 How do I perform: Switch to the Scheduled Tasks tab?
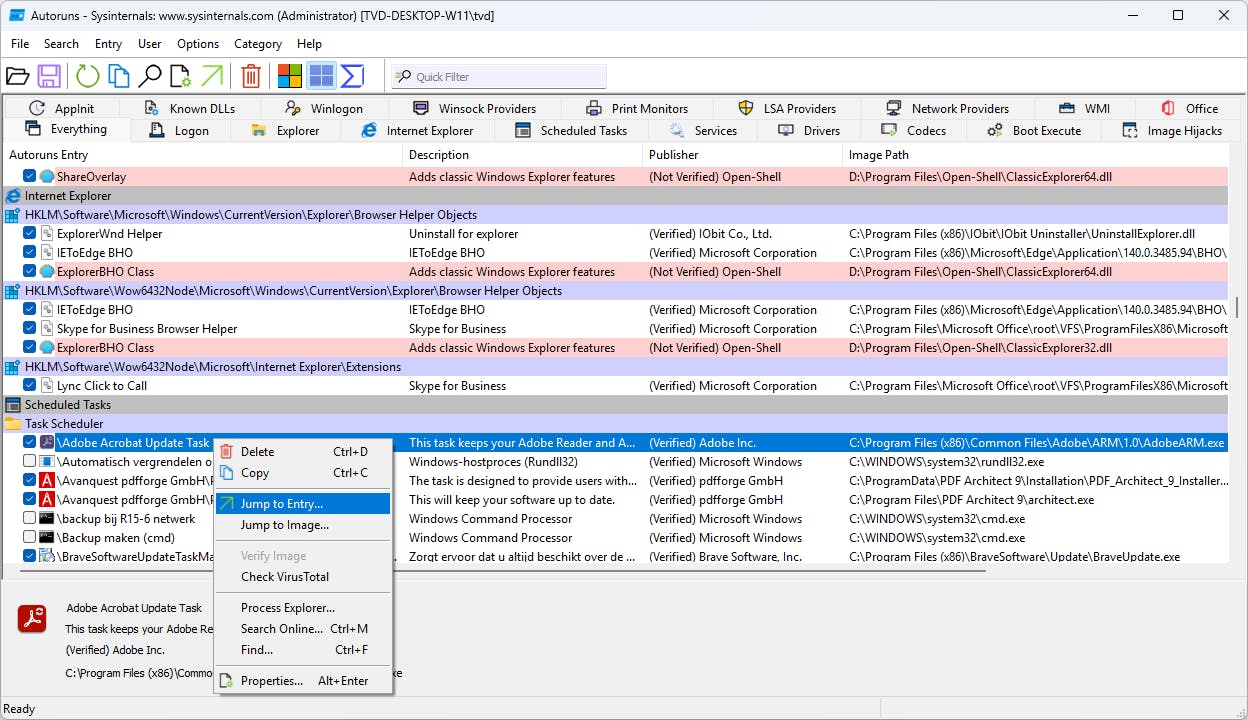(571, 131)
